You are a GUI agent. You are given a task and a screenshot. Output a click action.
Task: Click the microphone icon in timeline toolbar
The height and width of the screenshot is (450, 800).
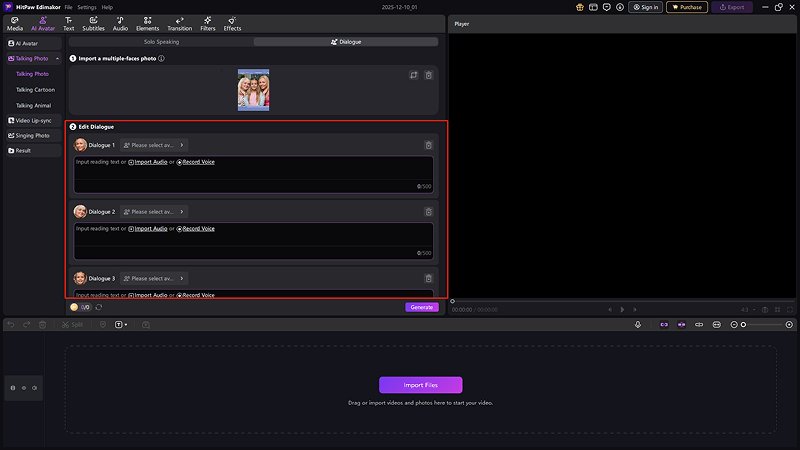click(638, 324)
